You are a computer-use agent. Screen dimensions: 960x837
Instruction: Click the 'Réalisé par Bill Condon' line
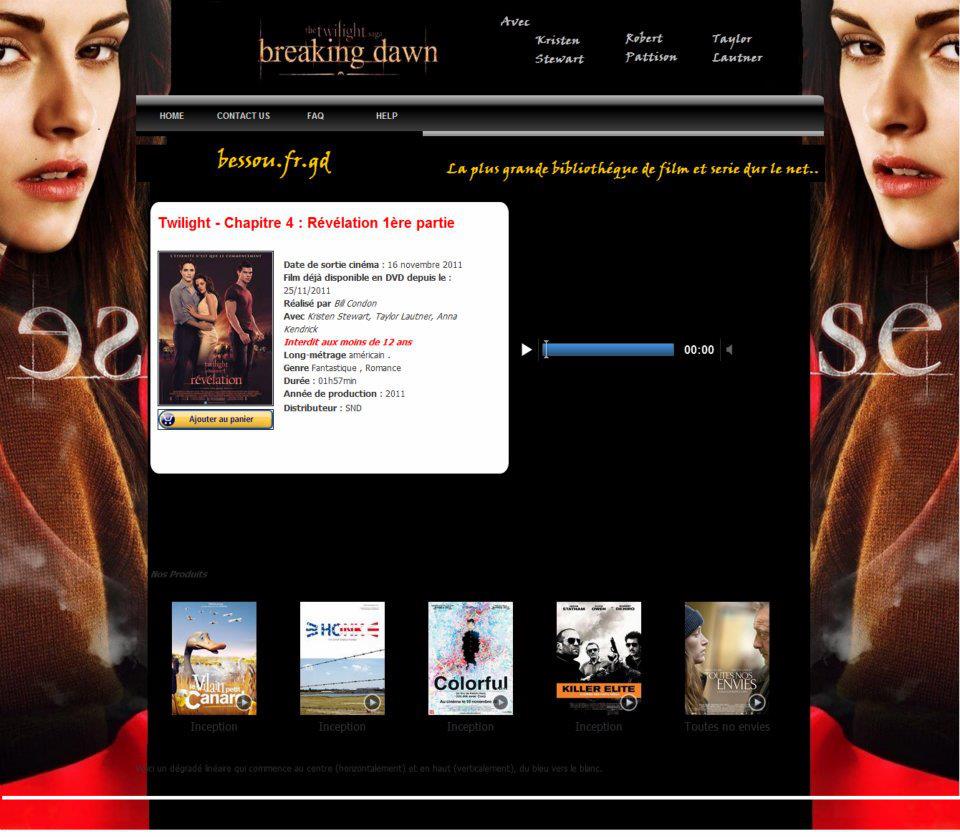click(x=330, y=304)
